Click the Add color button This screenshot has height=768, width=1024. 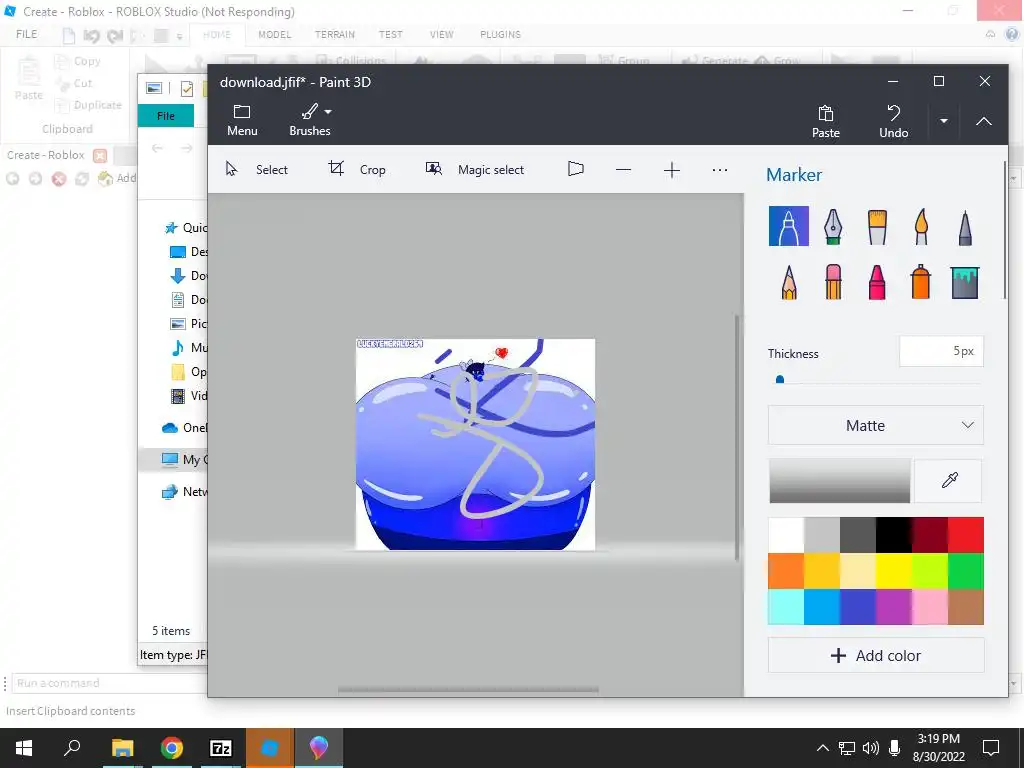(x=876, y=655)
